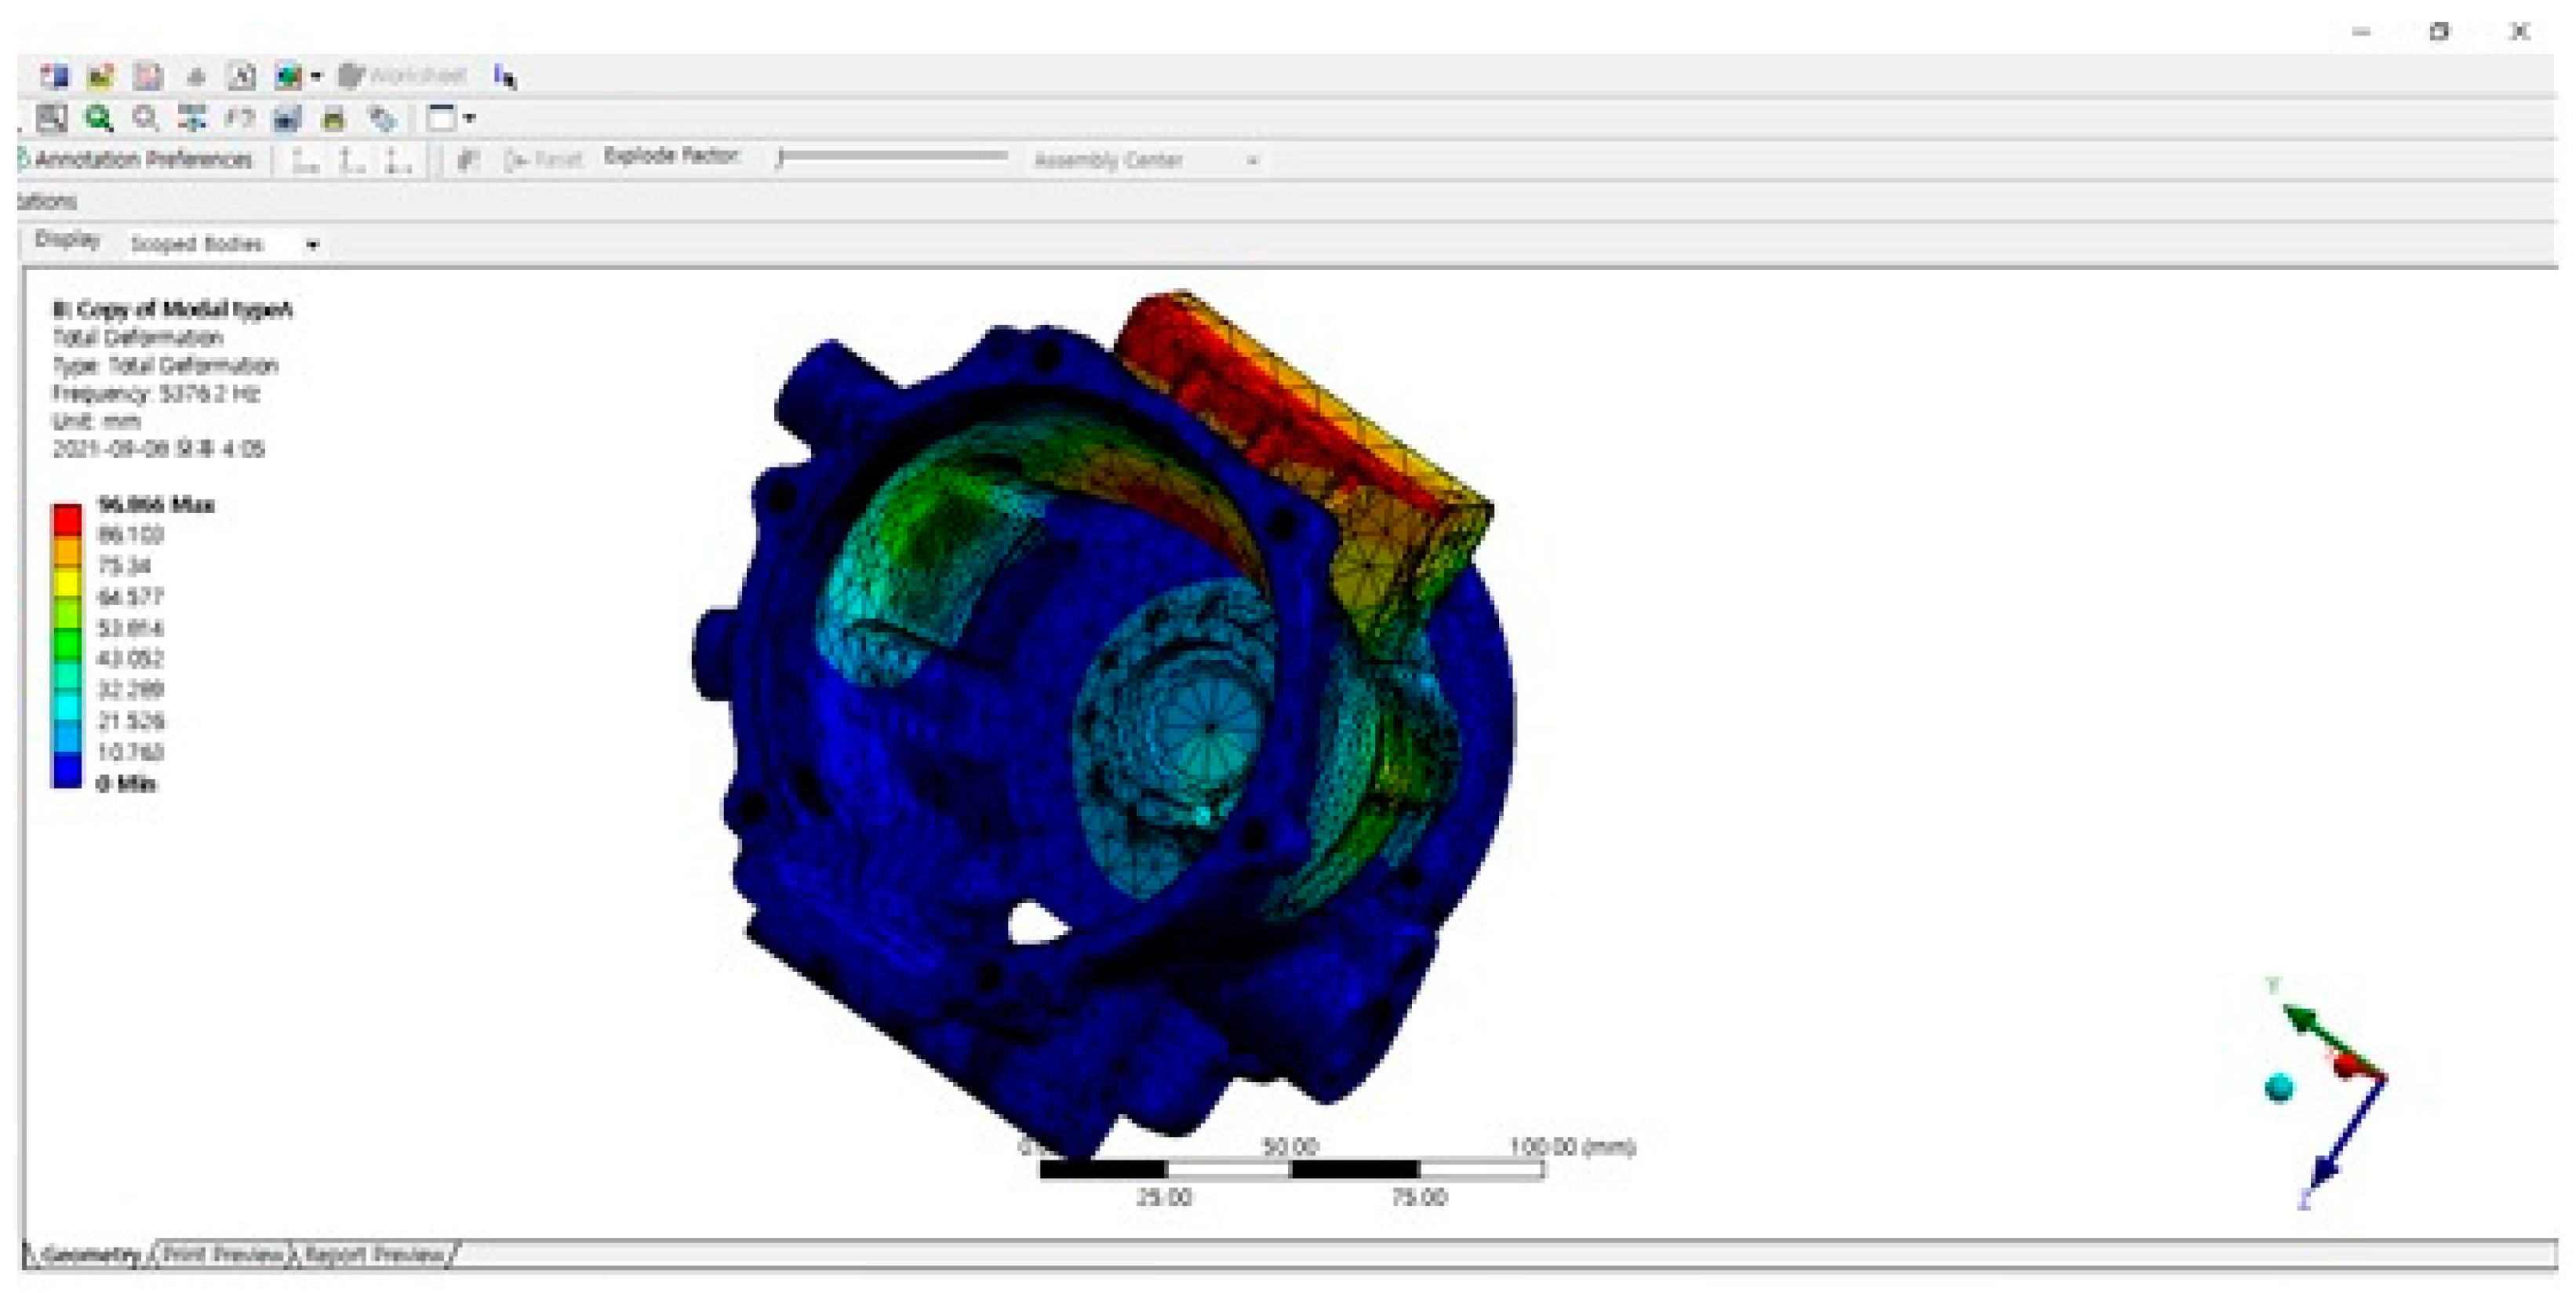The height and width of the screenshot is (1293, 2576).
Task: Click the first toolbar icon in top row
Action: 54,76
